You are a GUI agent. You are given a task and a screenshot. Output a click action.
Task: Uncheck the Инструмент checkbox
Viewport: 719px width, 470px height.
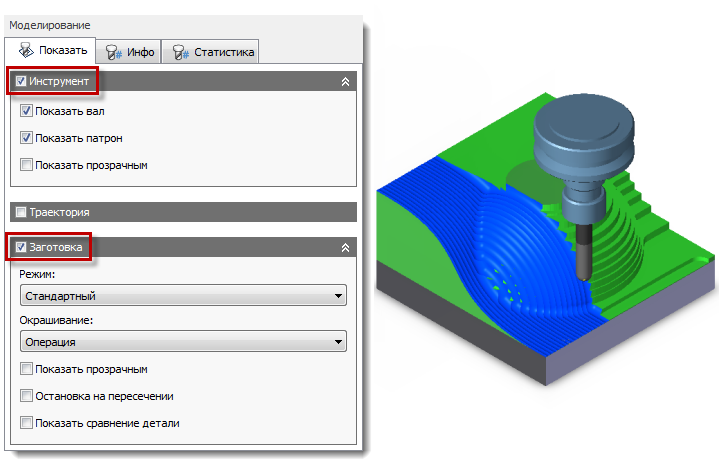coord(21,81)
